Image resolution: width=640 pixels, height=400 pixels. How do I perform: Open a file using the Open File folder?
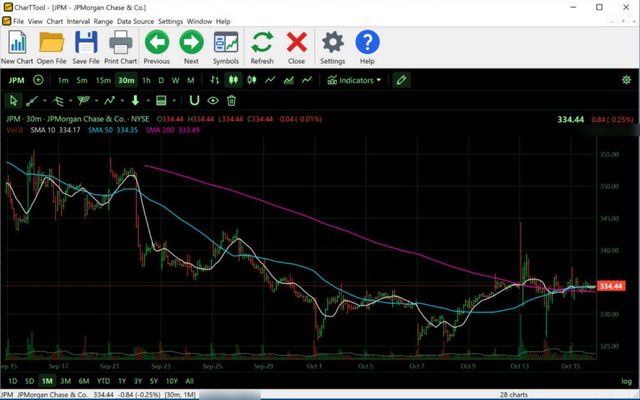pos(51,47)
